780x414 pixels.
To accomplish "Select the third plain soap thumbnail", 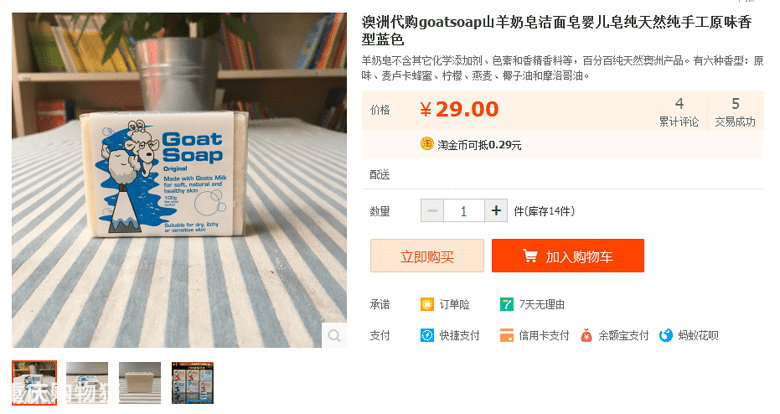I will pos(140,383).
